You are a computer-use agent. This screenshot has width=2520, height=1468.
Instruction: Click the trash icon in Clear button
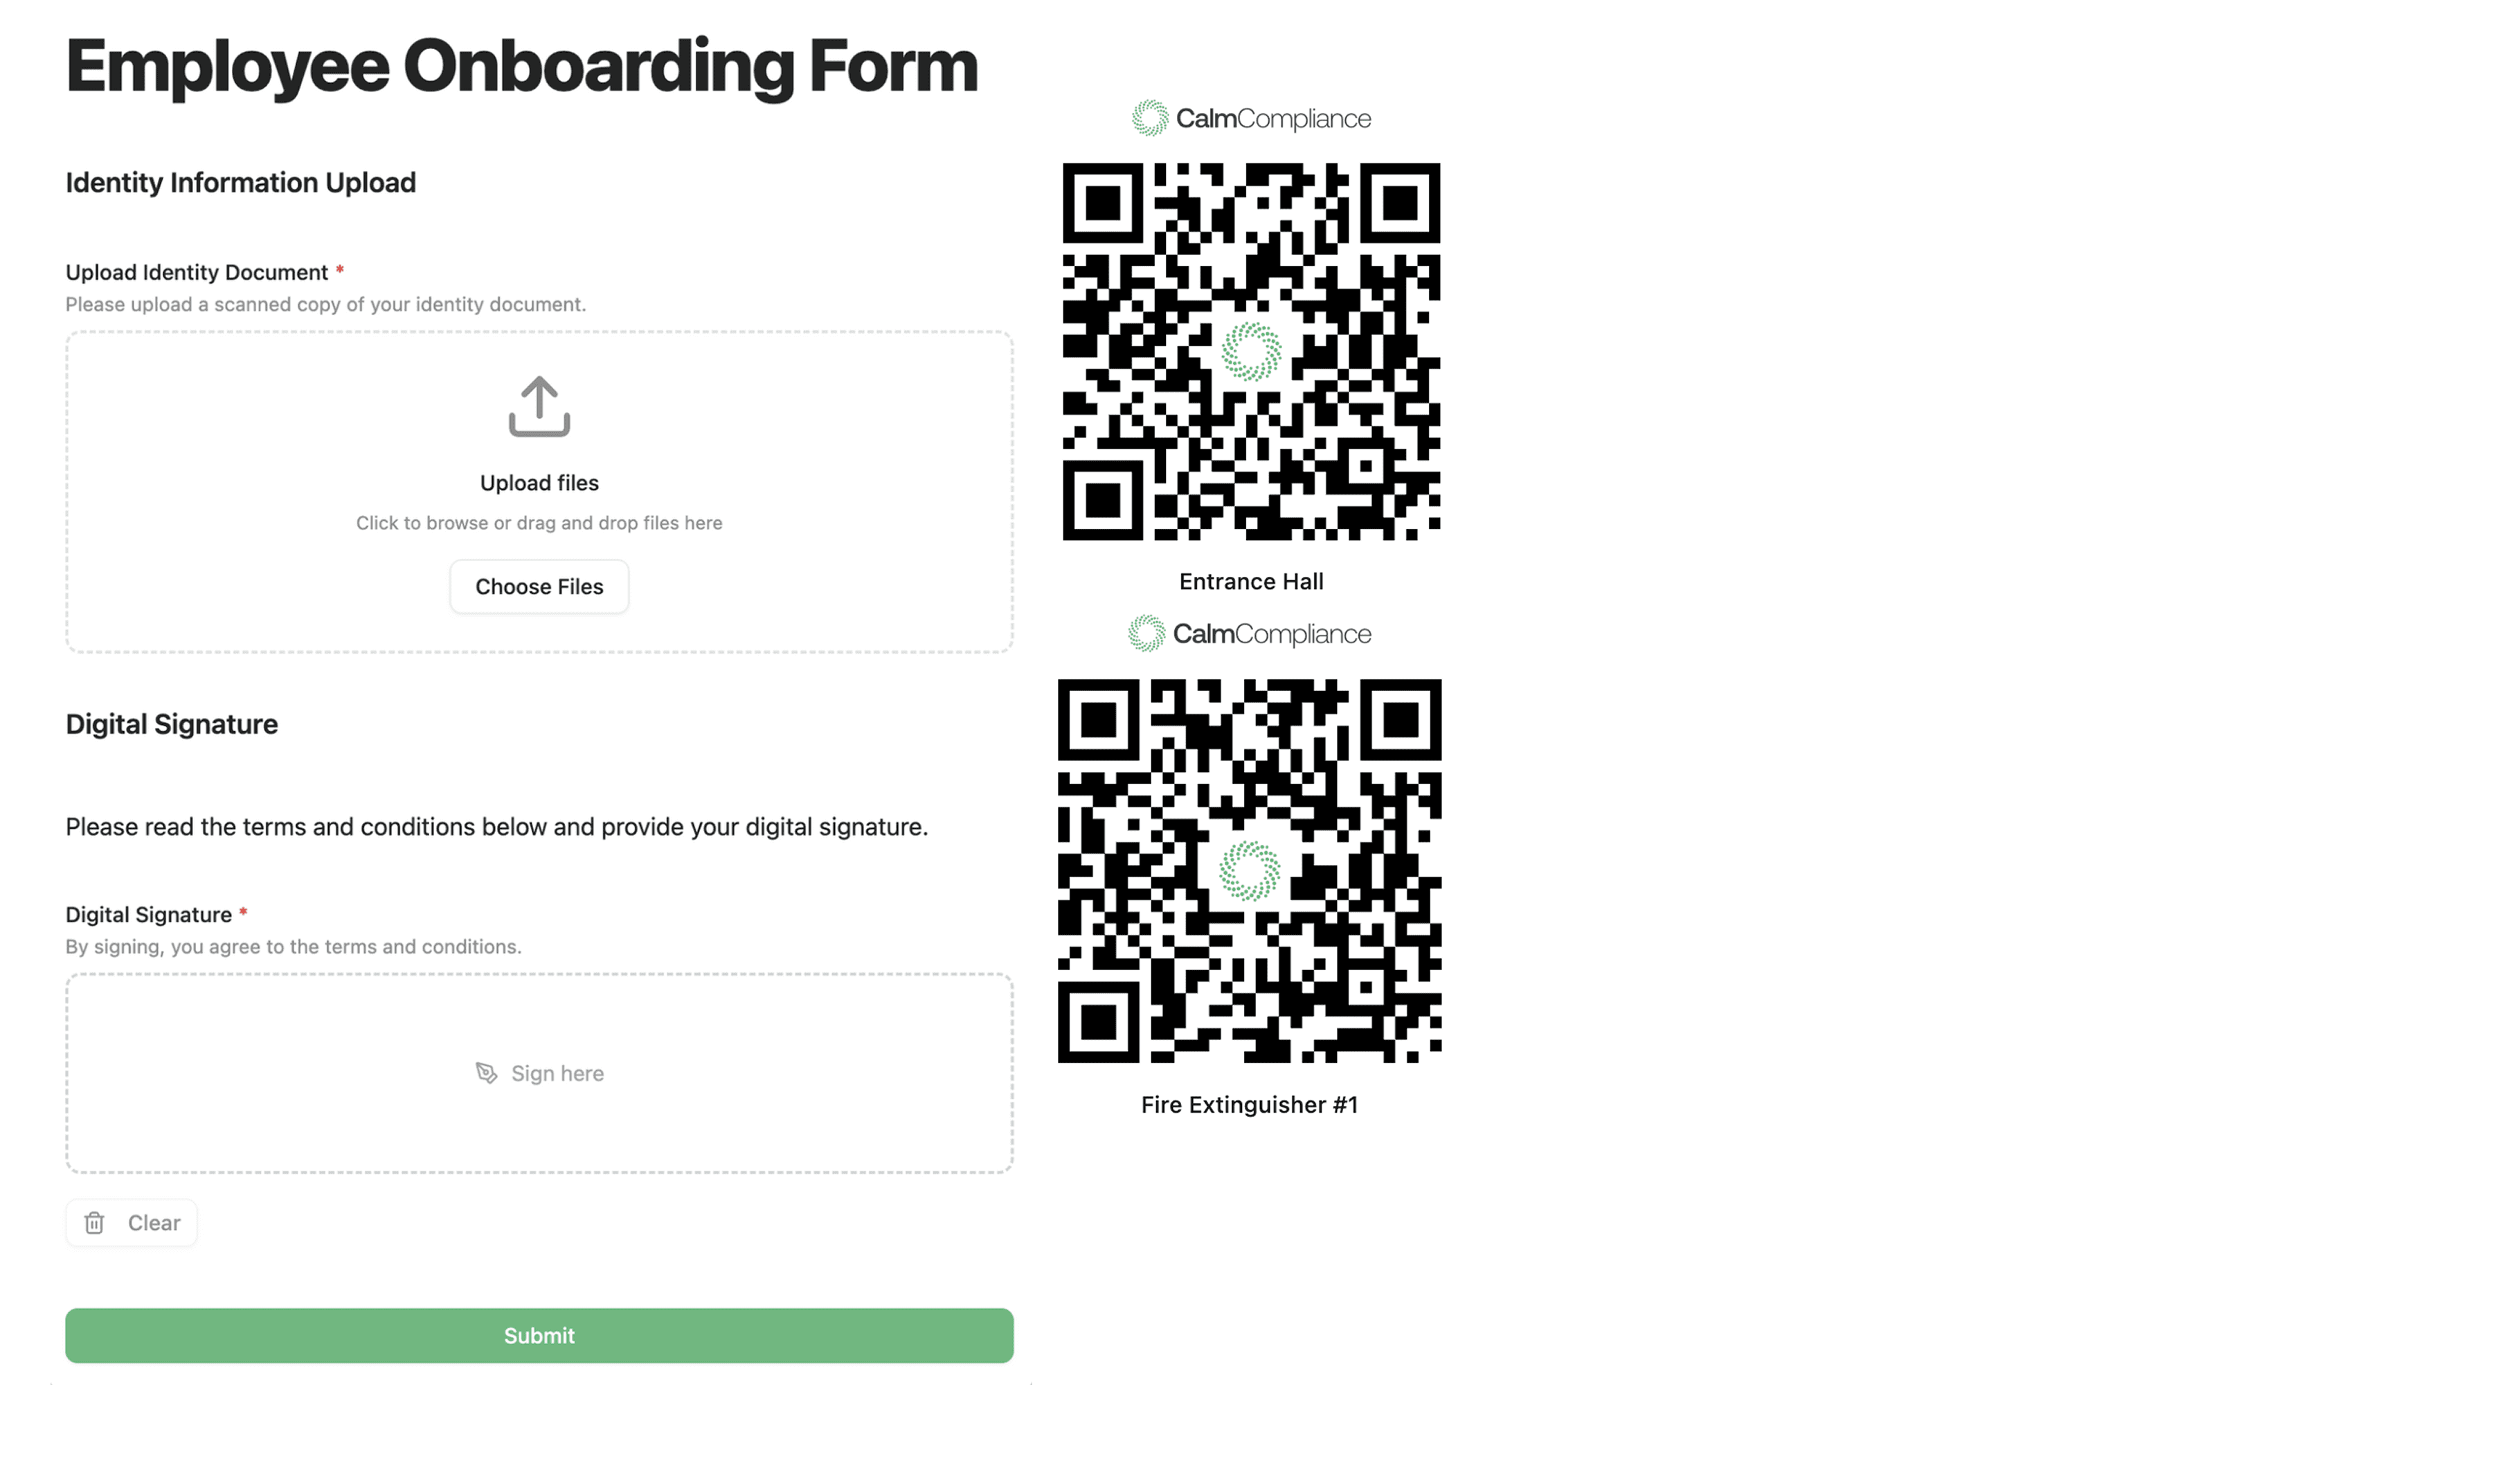[94, 1223]
